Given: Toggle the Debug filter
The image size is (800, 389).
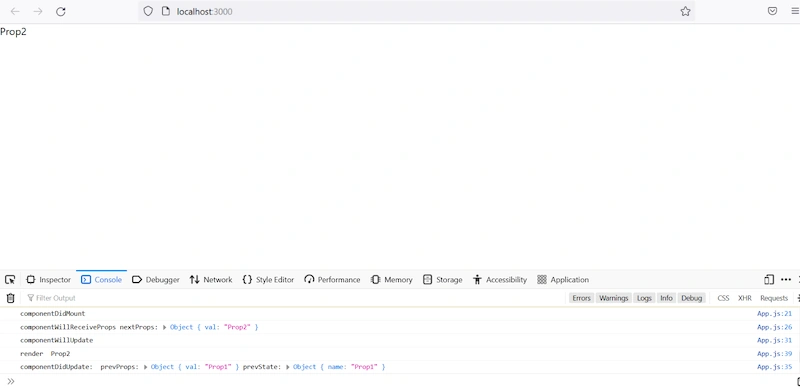Looking at the screenshot, I should pos(691,298).
